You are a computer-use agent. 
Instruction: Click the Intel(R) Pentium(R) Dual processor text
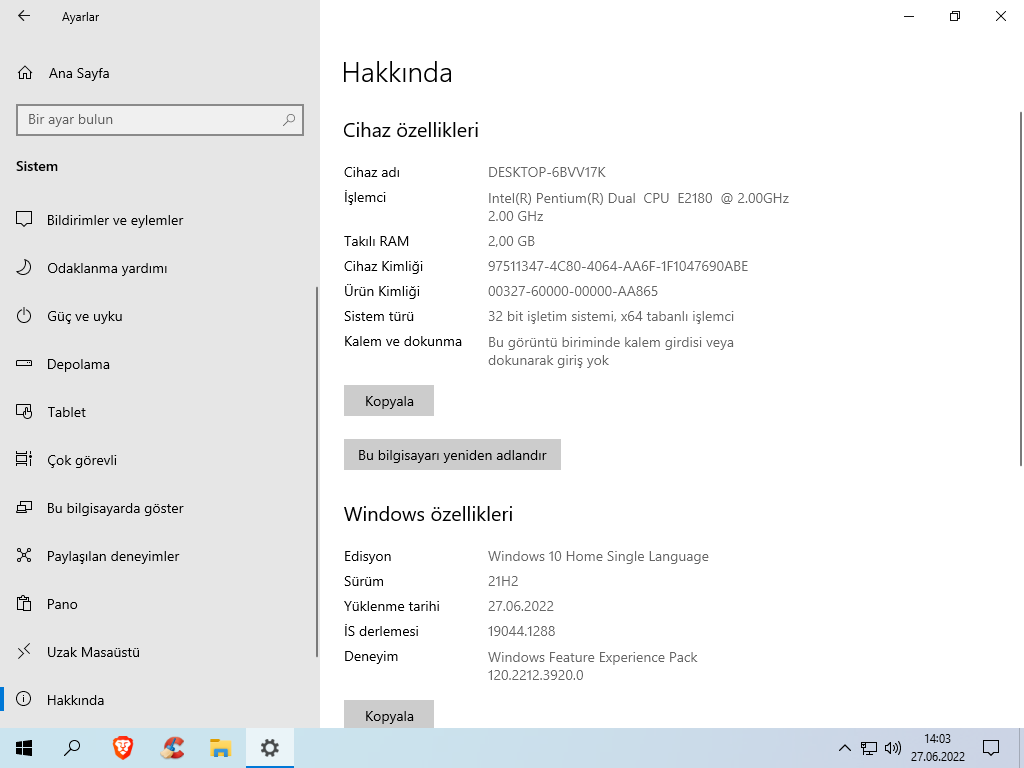point(638,207)
